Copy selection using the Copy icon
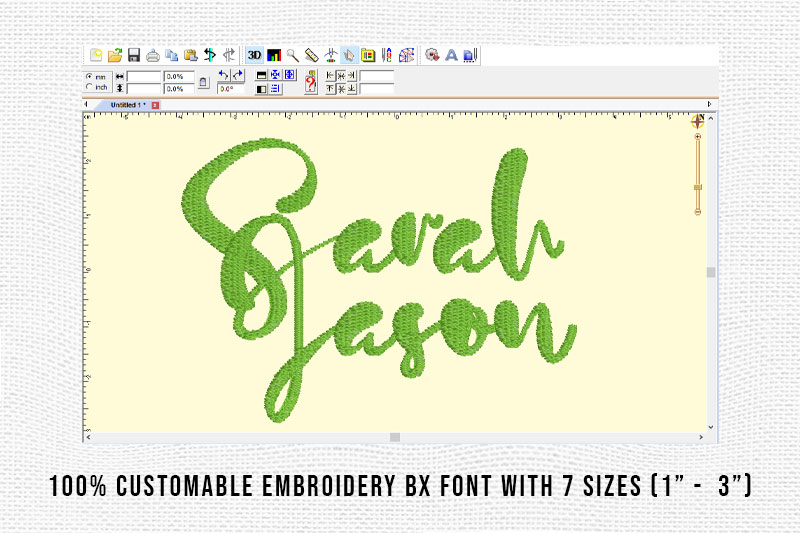 coord(172,55)
